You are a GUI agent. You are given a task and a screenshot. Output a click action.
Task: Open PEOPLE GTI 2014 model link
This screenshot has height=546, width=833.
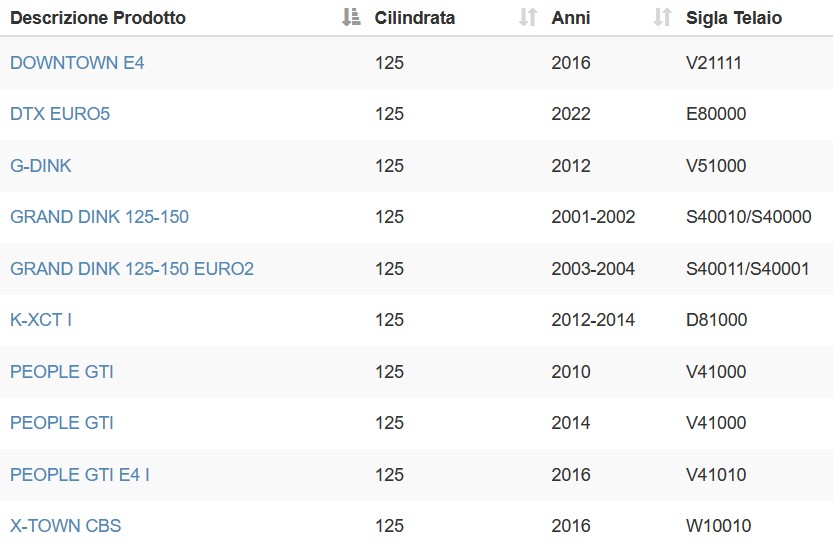(62, 423)
